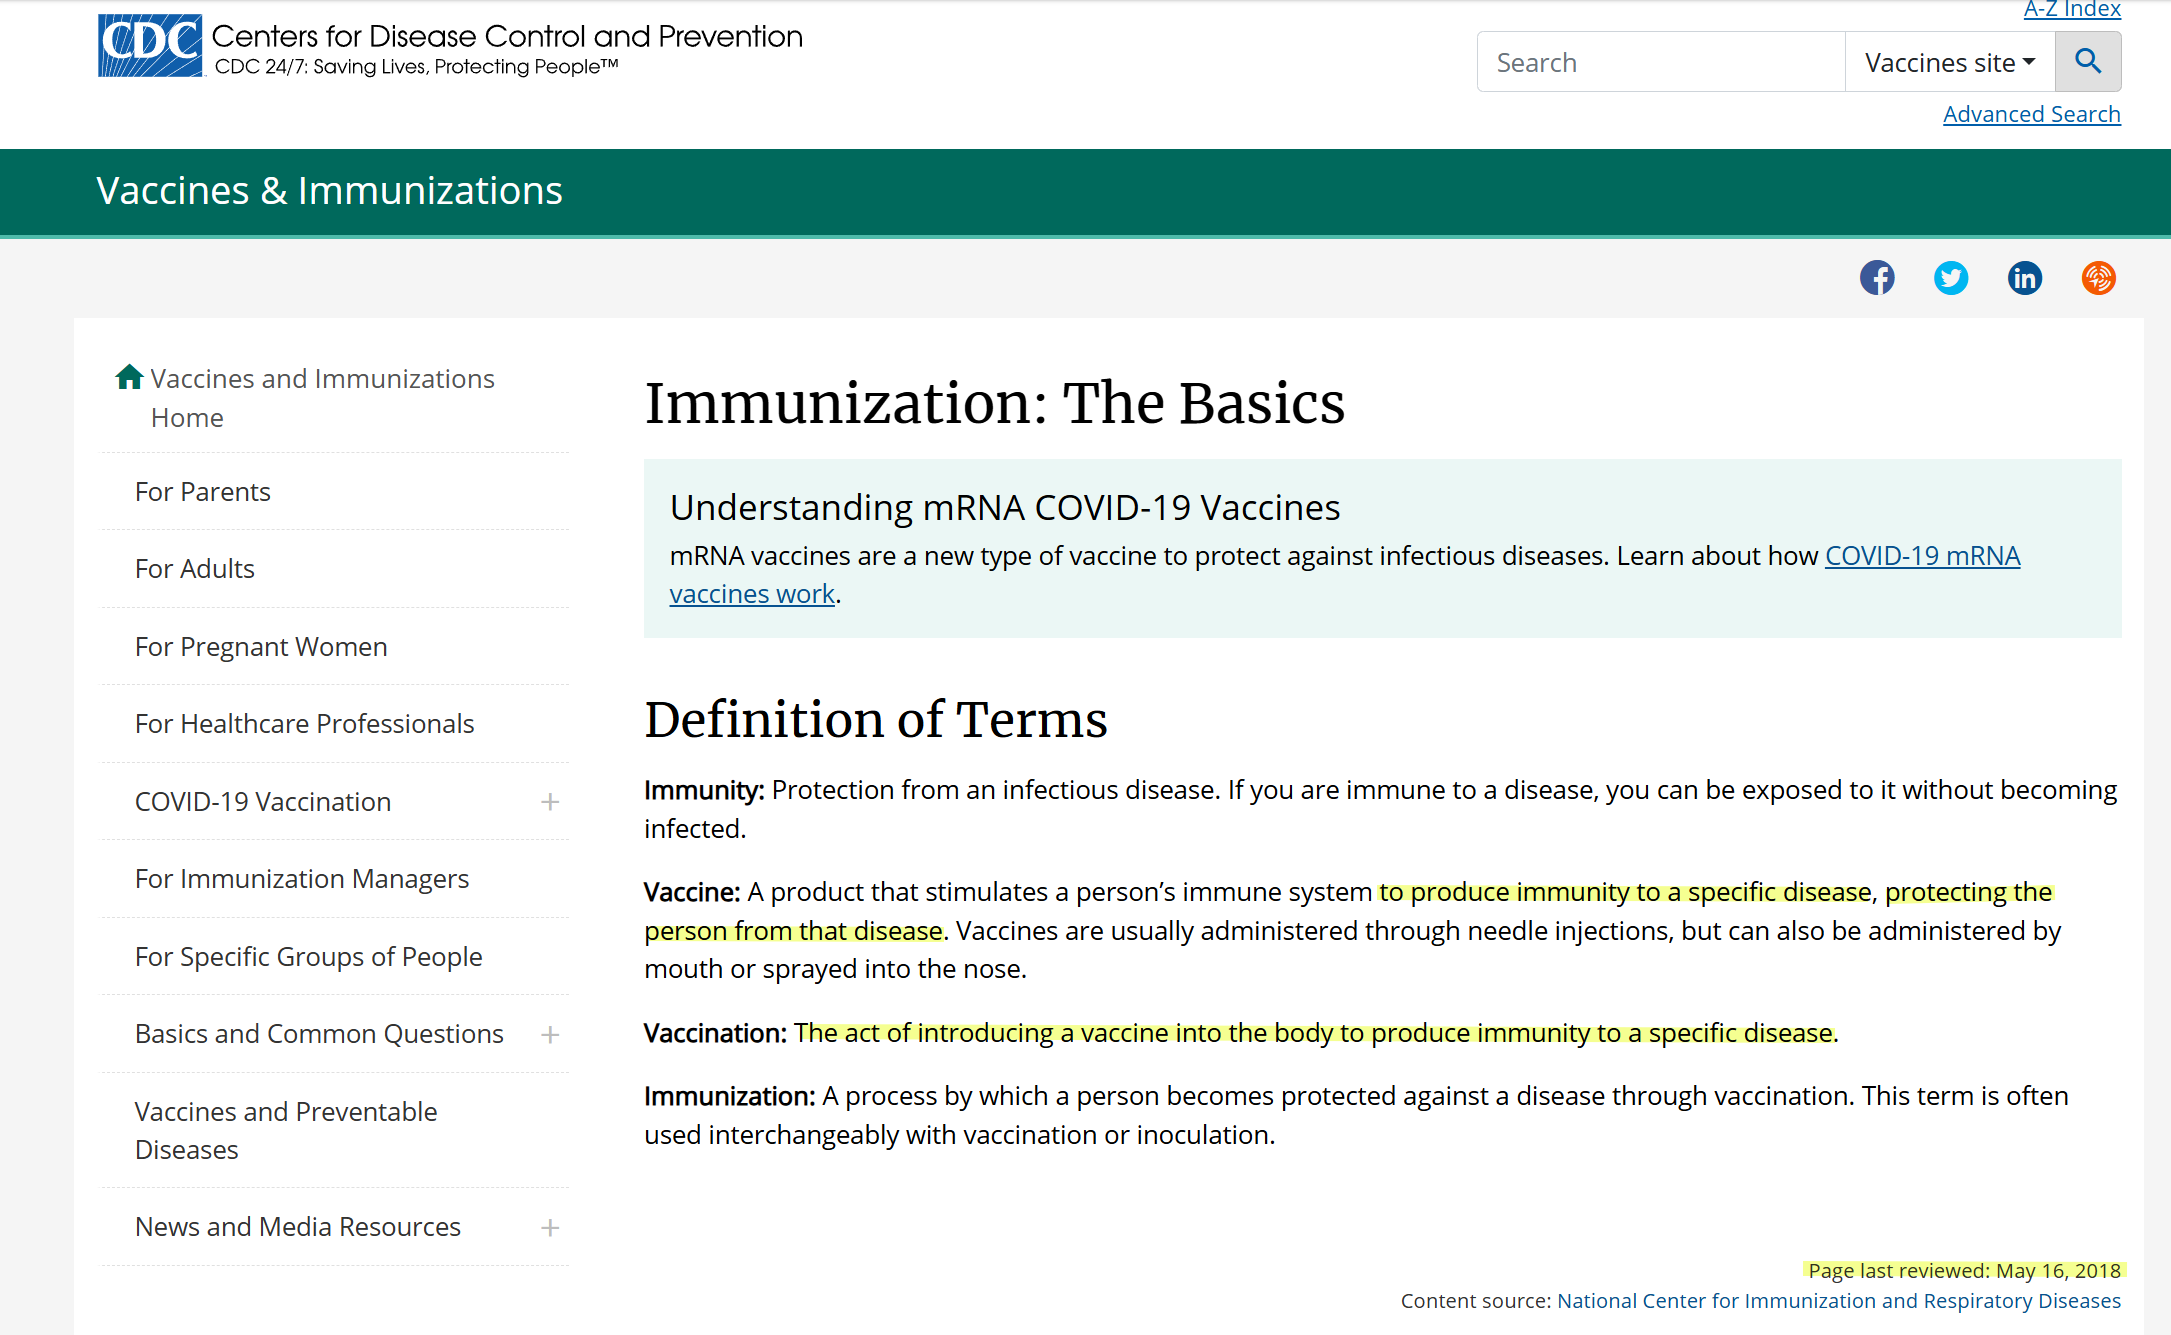The width and height of the screenshot is (2171, 1335).
Task: Click the orange syndicate icon
Action: click(x=2098, y=278)
